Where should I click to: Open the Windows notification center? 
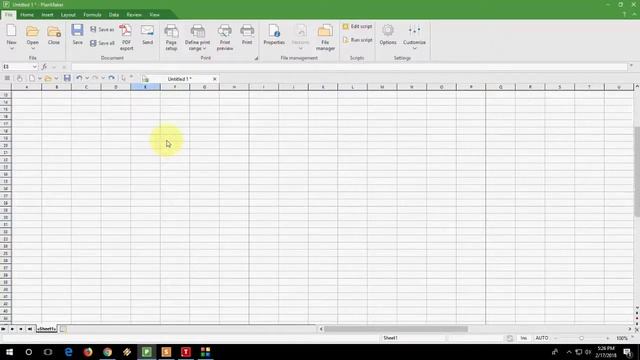coord(627,352)
